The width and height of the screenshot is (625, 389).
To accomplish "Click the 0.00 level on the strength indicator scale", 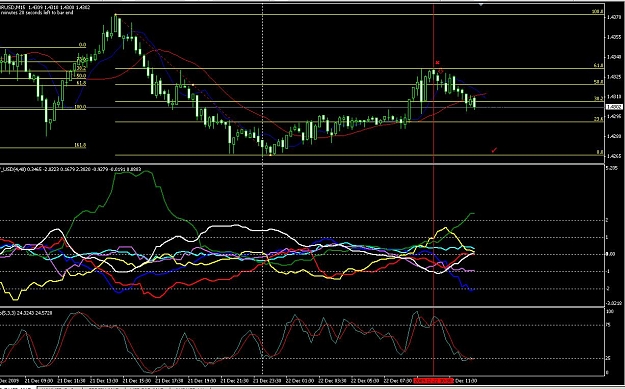I will coord(610,254).
